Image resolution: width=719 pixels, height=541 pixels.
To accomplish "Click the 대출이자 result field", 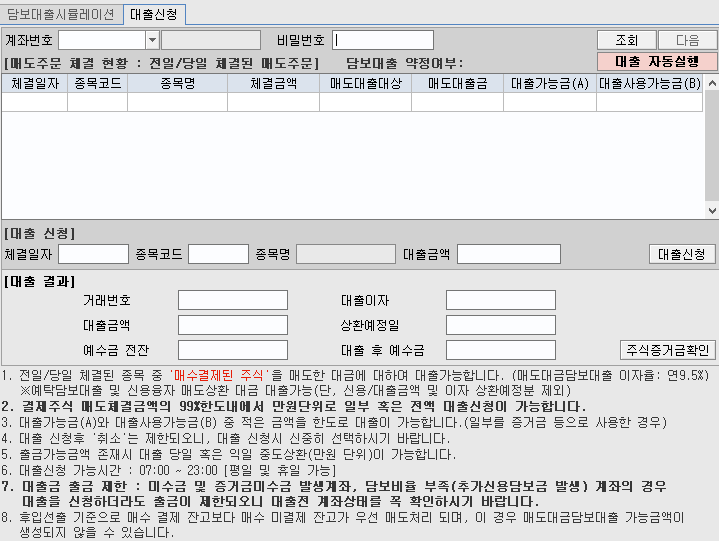I will tap(501, 300).
